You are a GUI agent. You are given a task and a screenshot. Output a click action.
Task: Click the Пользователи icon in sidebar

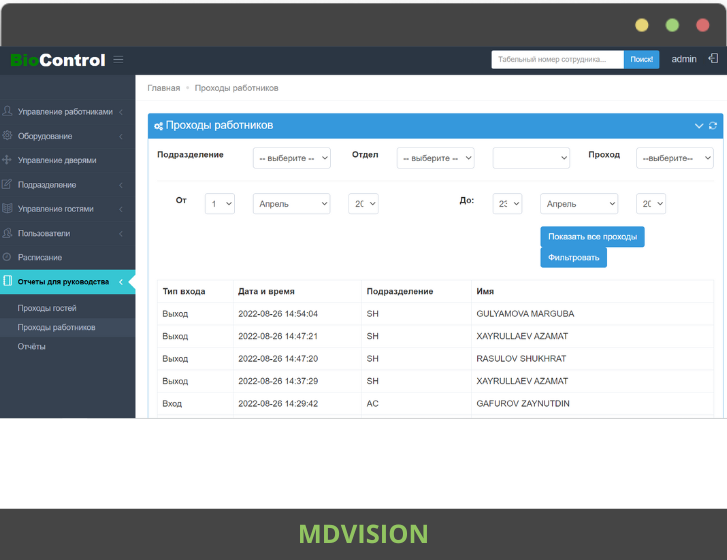(8, 233)
